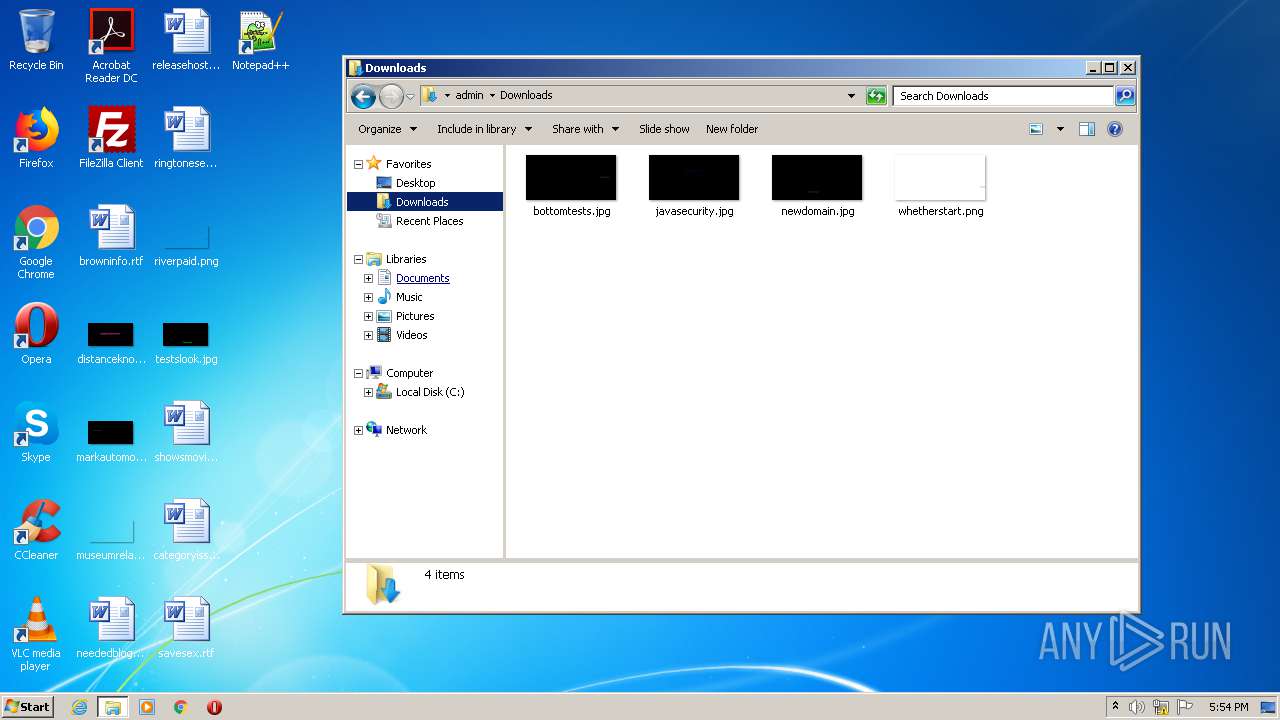1280x720 pixels.
Task: Click the Explorer Back arrow button
Action: coord(363,96)
